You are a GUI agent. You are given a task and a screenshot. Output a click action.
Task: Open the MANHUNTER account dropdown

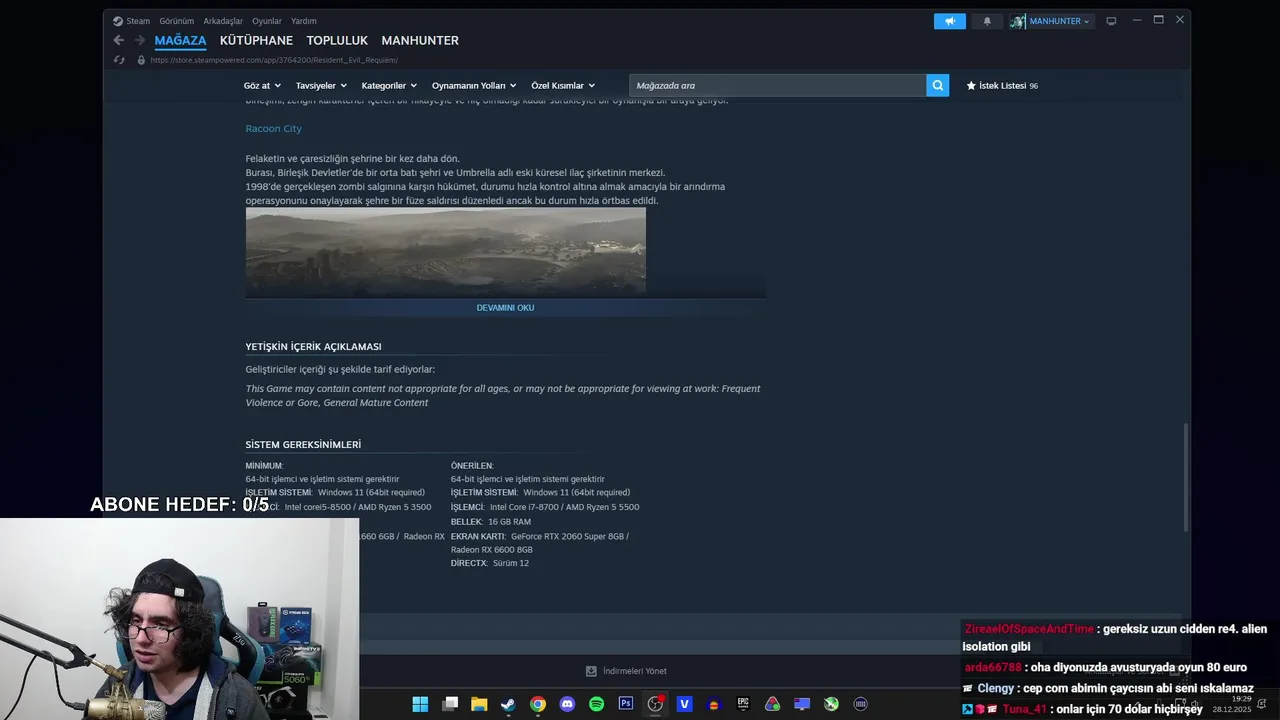1059,21
